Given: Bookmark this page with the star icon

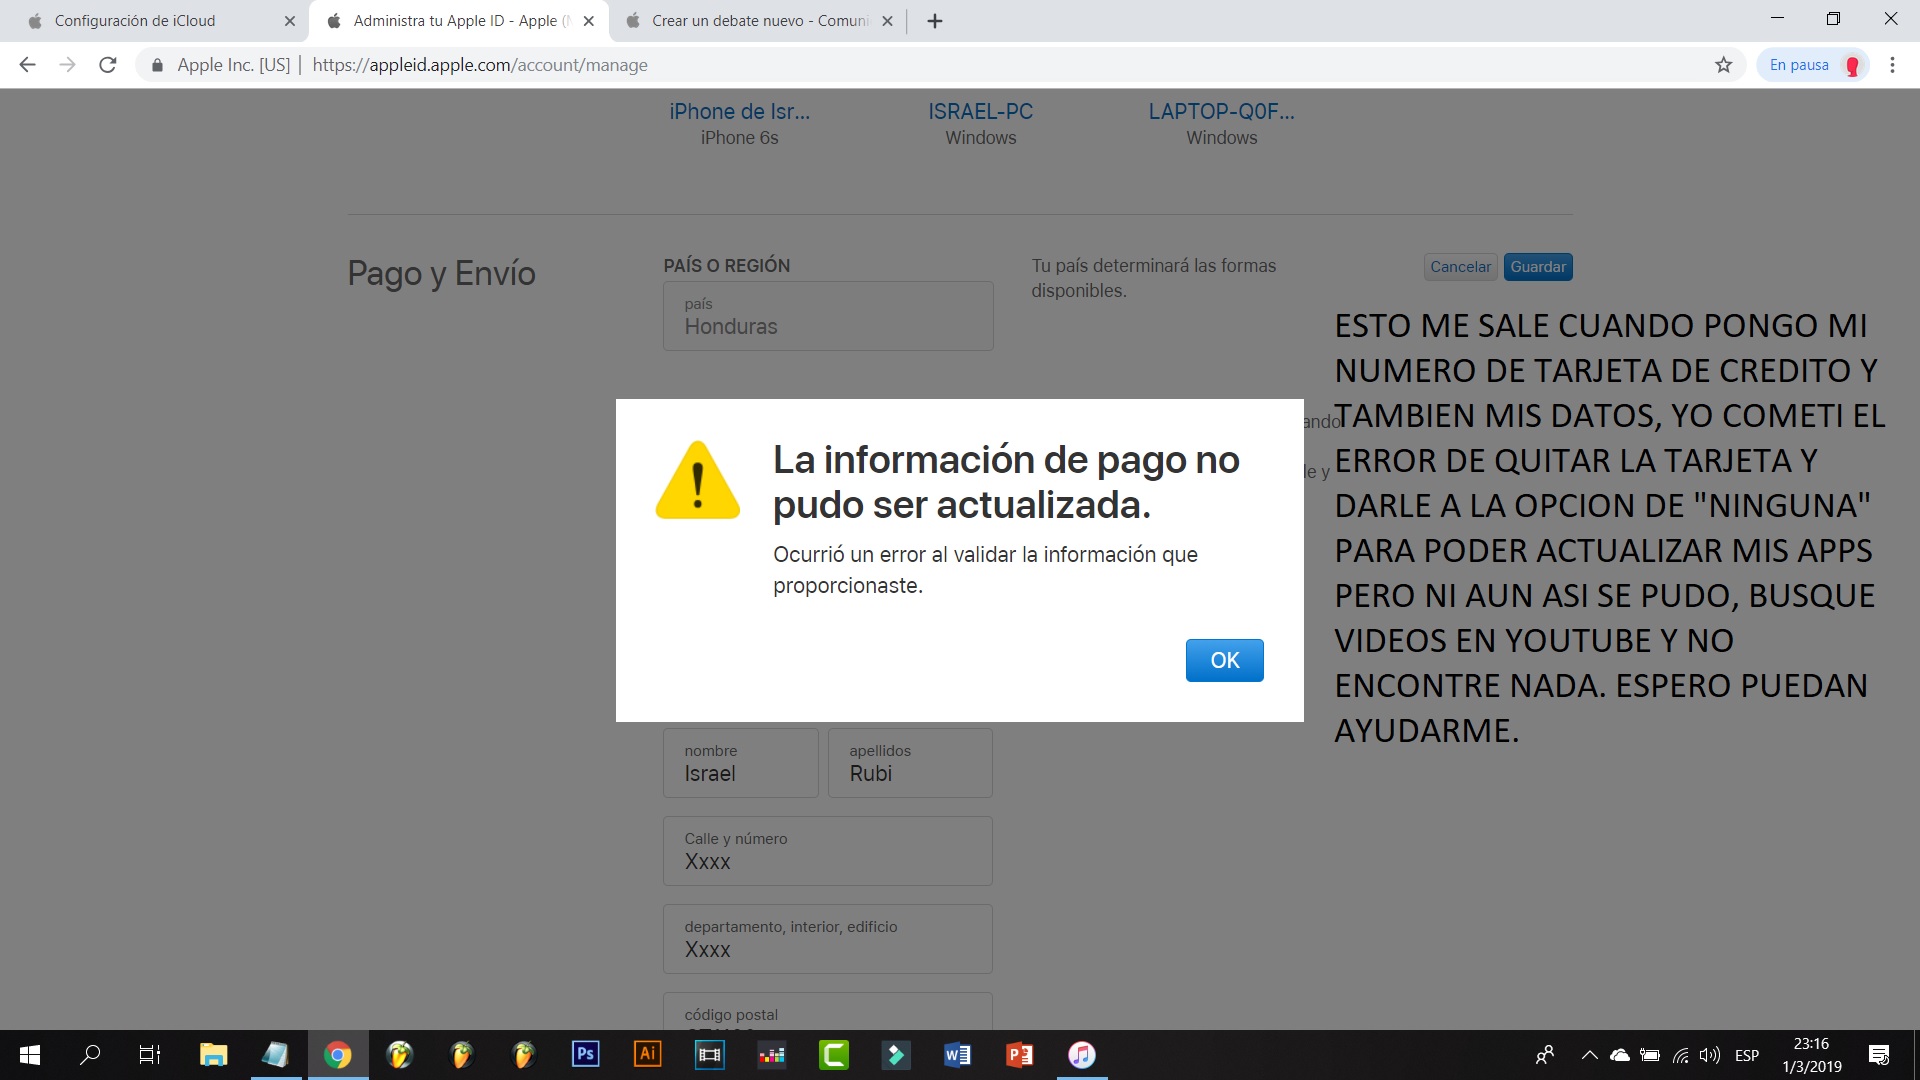Looking at the screenshot, I should pyautogui.click(x=1723, y=65).
